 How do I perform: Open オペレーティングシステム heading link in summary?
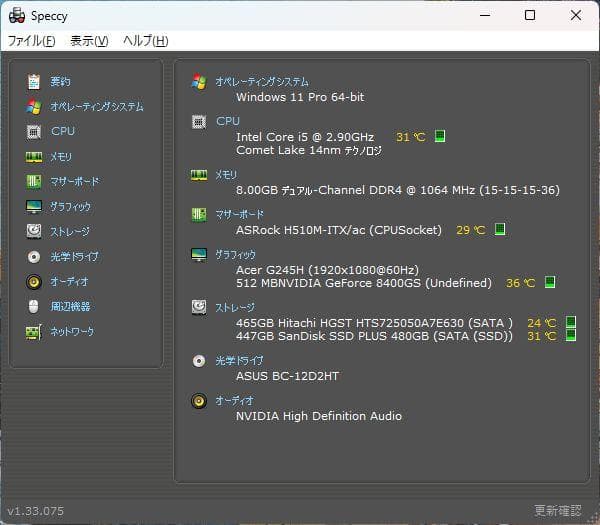pyautogui.click(x=262, y=82)
